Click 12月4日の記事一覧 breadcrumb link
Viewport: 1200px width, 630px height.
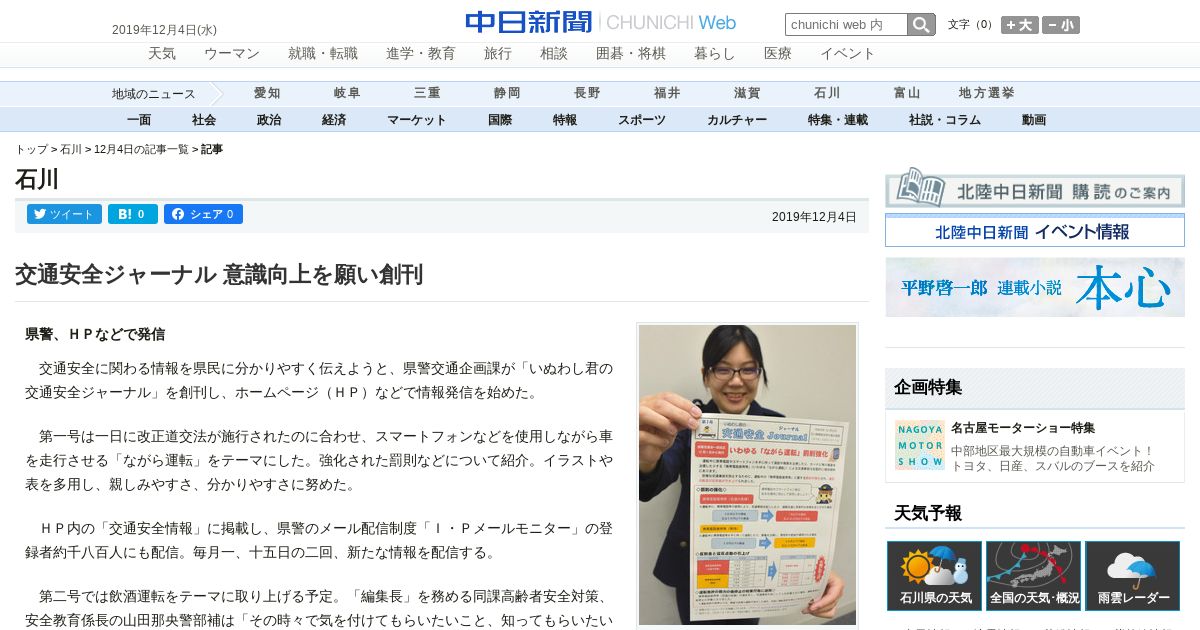pos(141,149)
